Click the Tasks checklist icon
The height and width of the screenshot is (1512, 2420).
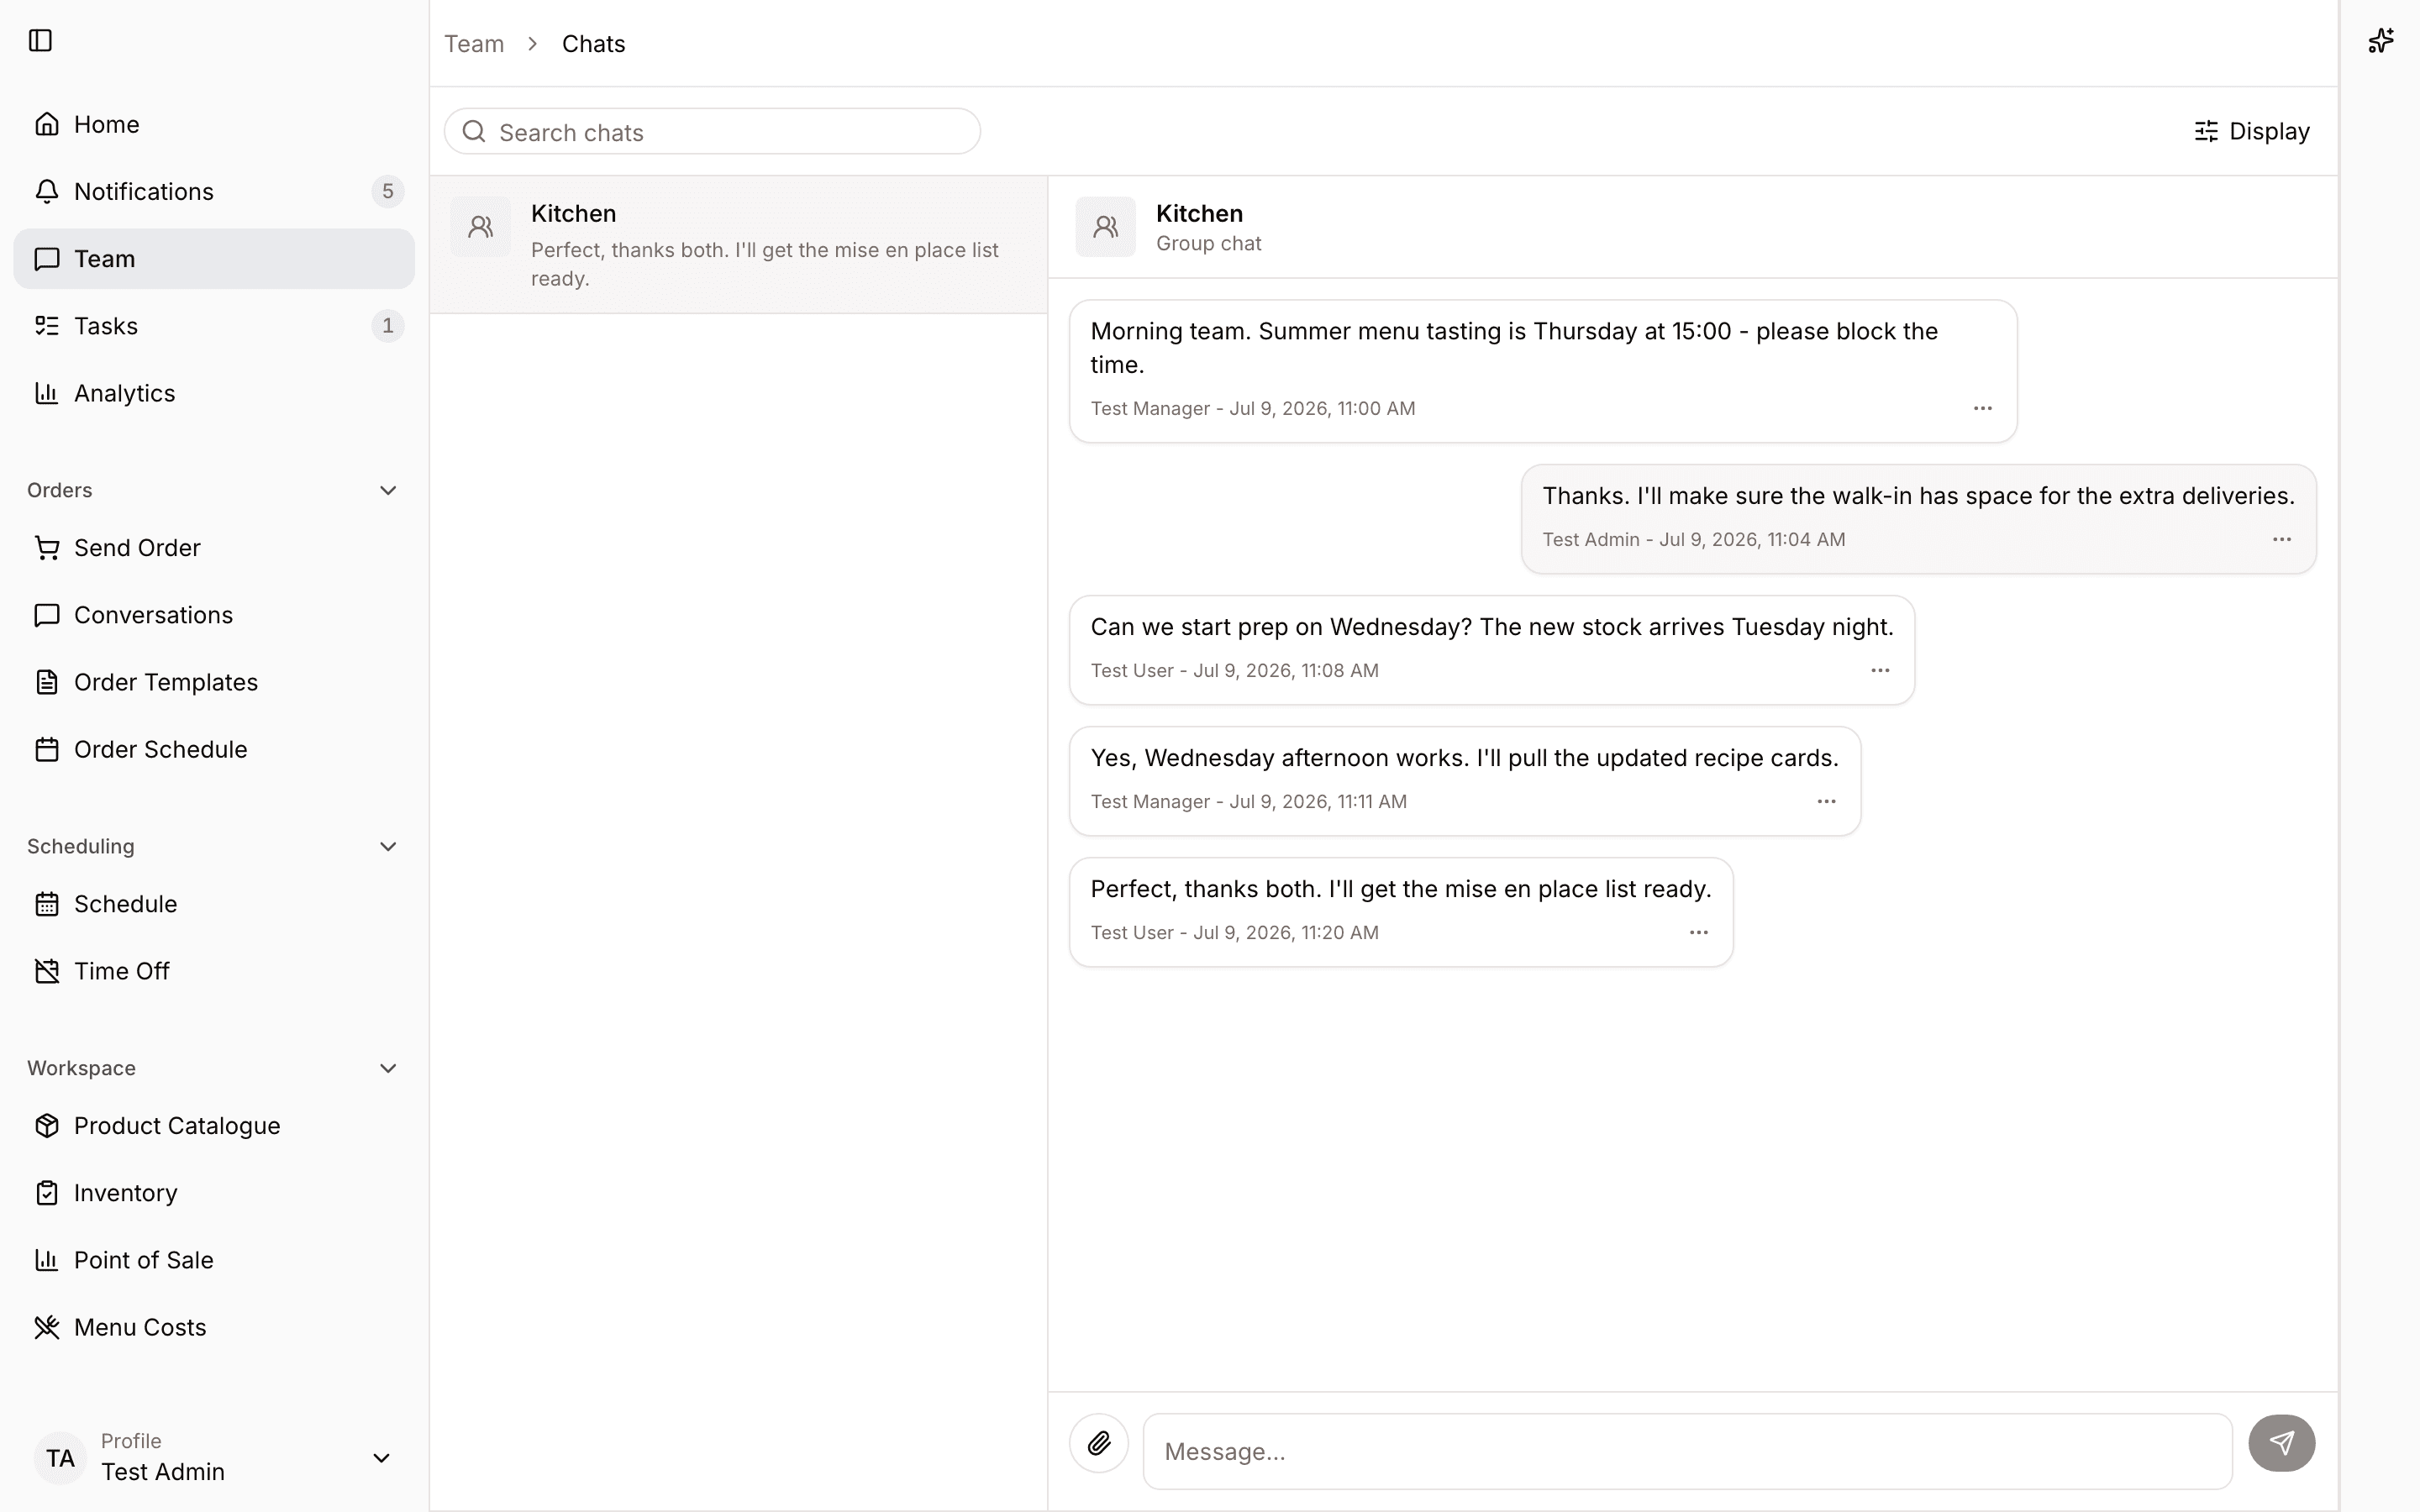[47, 326]
